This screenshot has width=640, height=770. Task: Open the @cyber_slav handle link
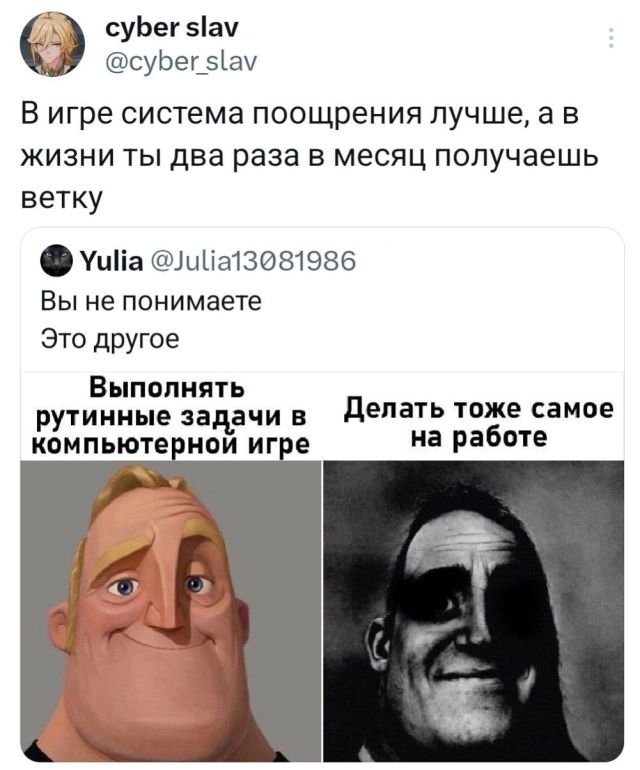click(181, 61)
